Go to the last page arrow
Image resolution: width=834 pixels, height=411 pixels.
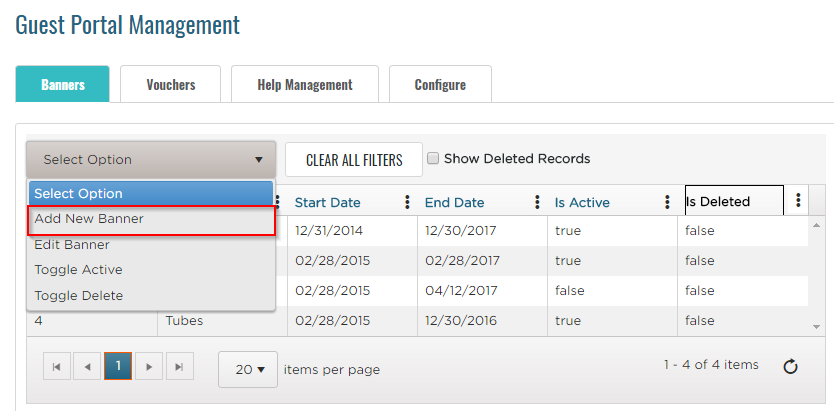coord(179,367)
